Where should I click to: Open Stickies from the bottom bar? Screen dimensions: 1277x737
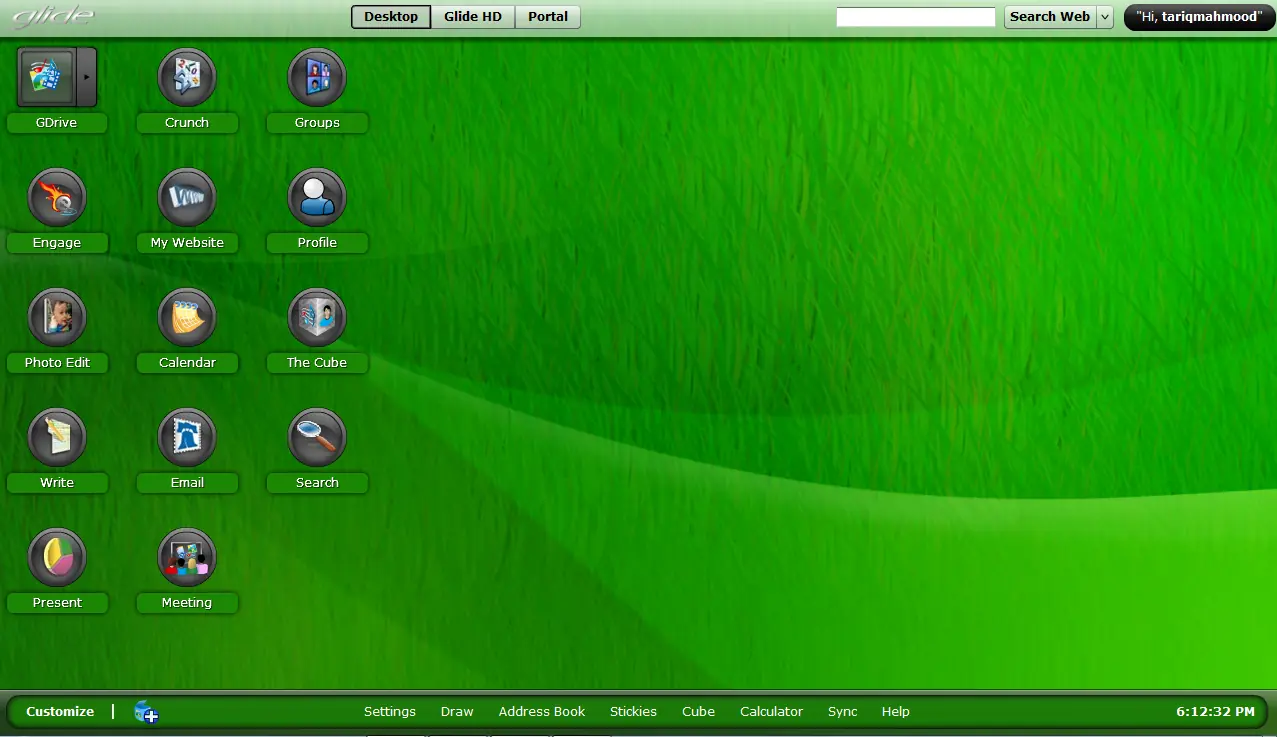pyautogui.click(x=633, y=712)
